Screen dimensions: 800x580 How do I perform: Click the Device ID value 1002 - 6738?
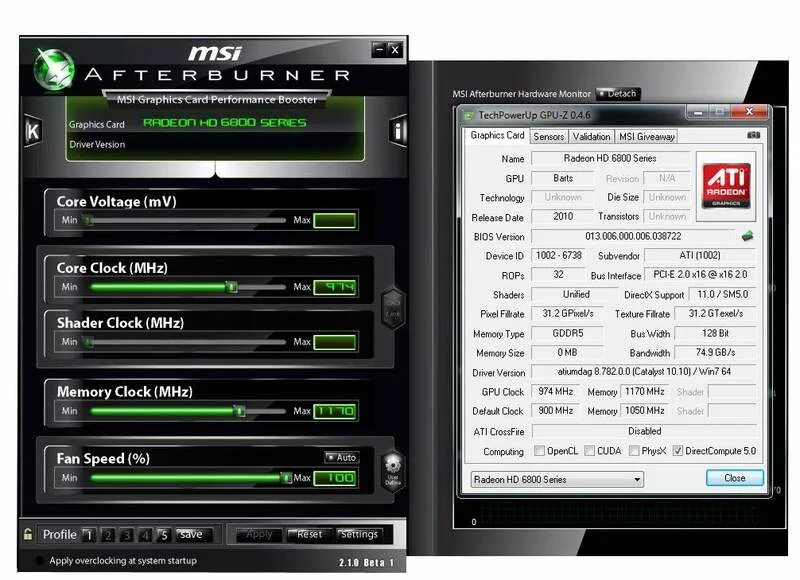pyautogui.click(x=559, y=256)
